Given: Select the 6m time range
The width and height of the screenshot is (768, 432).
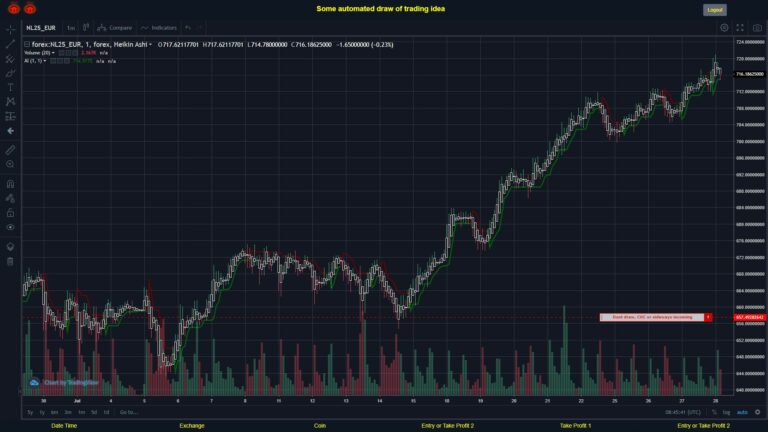Looking at the screenshot, I should pyautogui.click(x=54, y=412).
